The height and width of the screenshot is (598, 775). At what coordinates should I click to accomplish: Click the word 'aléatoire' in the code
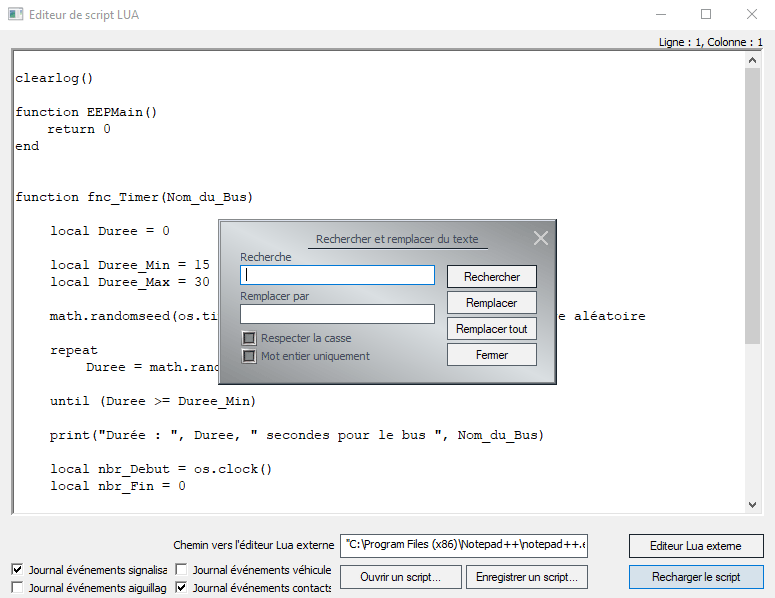click(609, 316)
